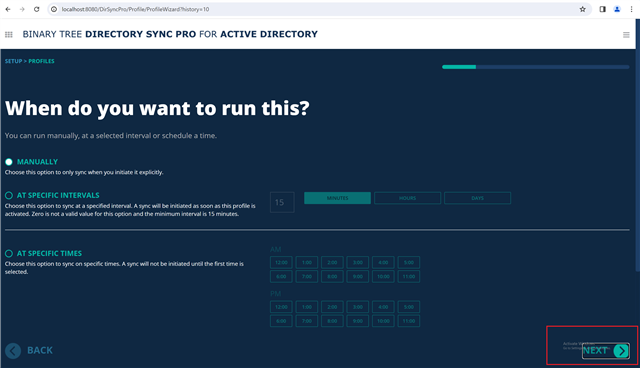Toggle the AM 9:00 time slot
The width and height of the screenshot is (640, 368).
[358, 276]
